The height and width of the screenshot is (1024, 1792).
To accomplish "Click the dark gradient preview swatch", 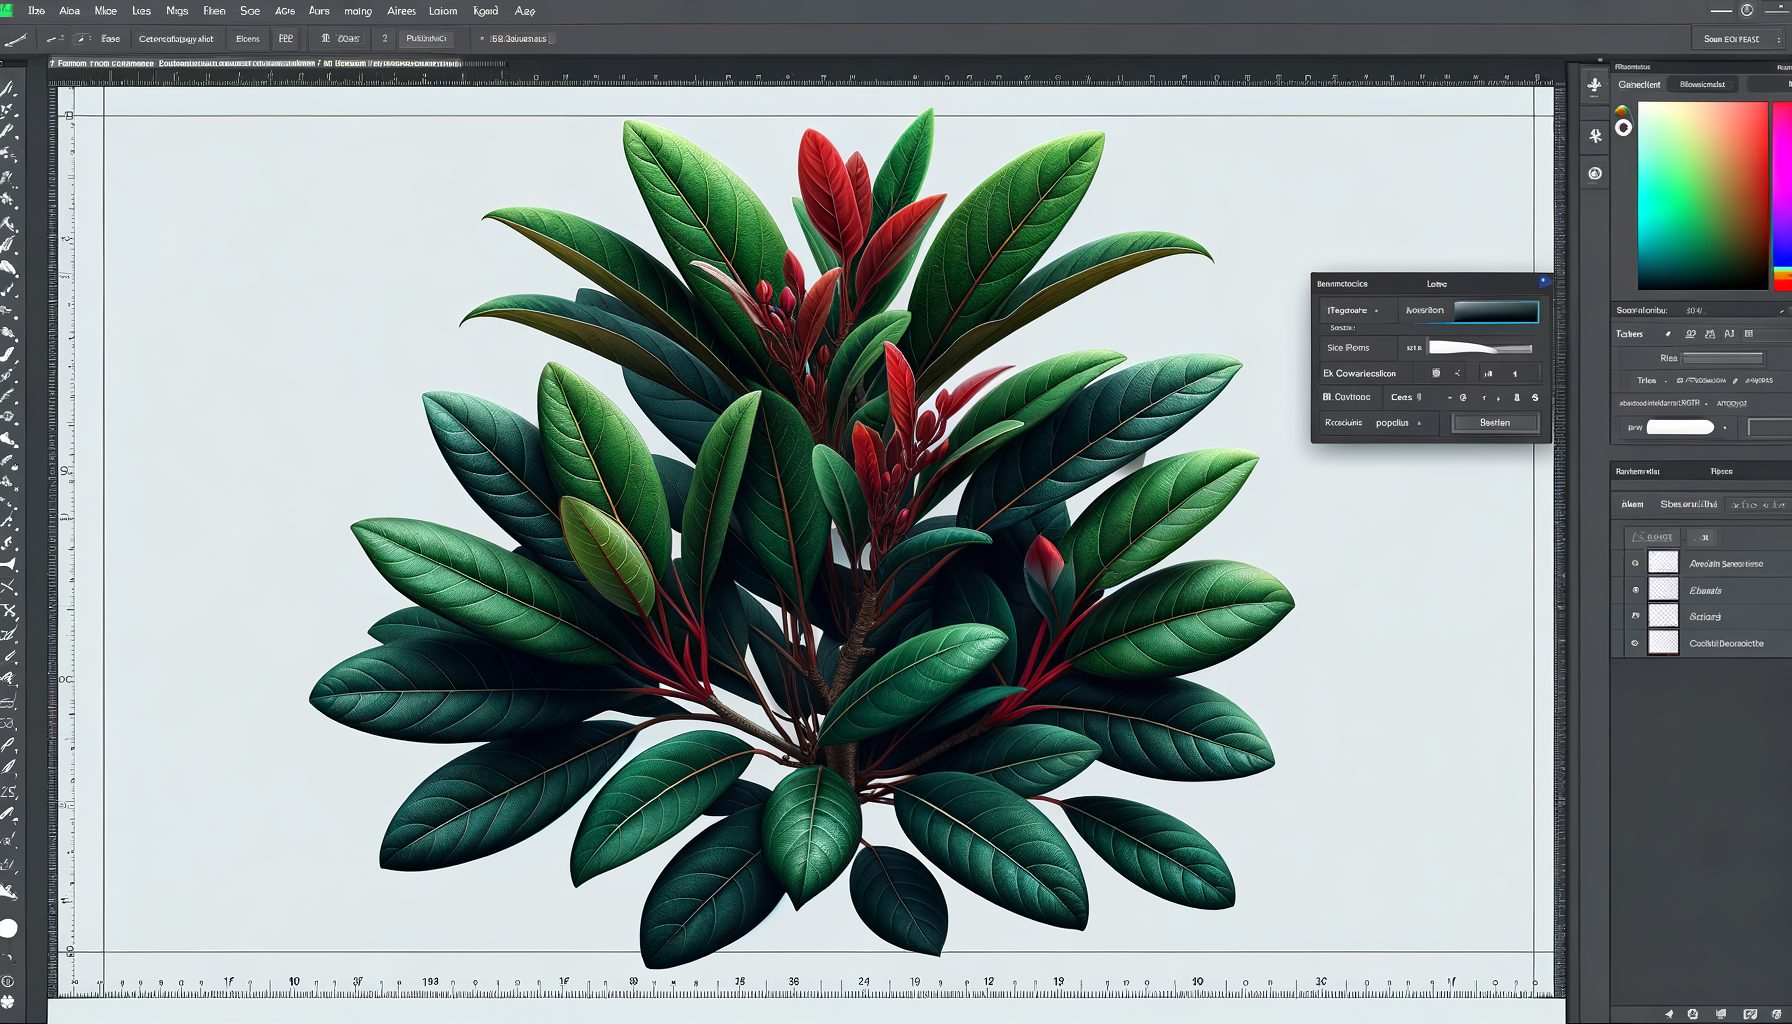I will (1496, 311).
